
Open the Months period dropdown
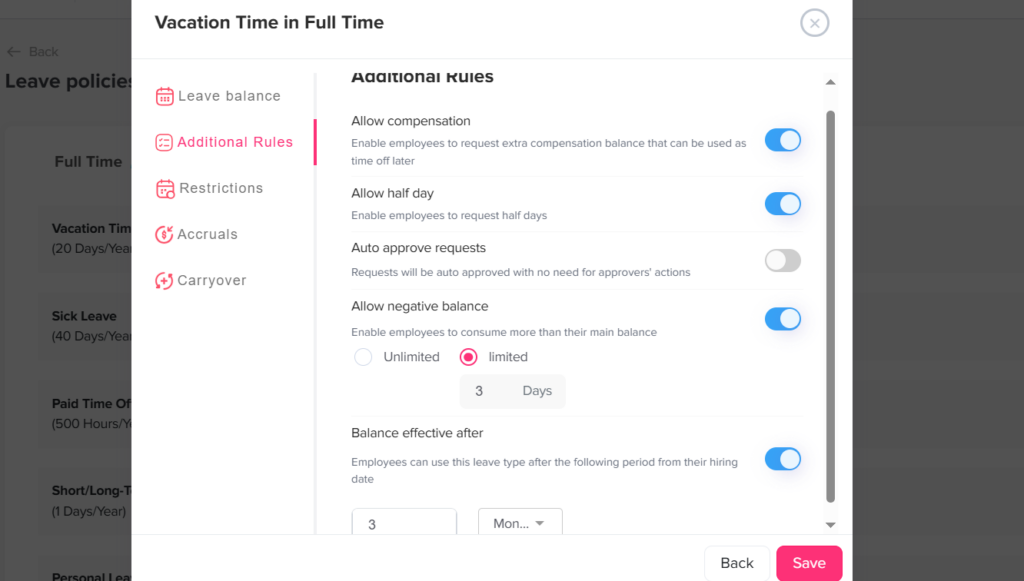tap(520, 523)
